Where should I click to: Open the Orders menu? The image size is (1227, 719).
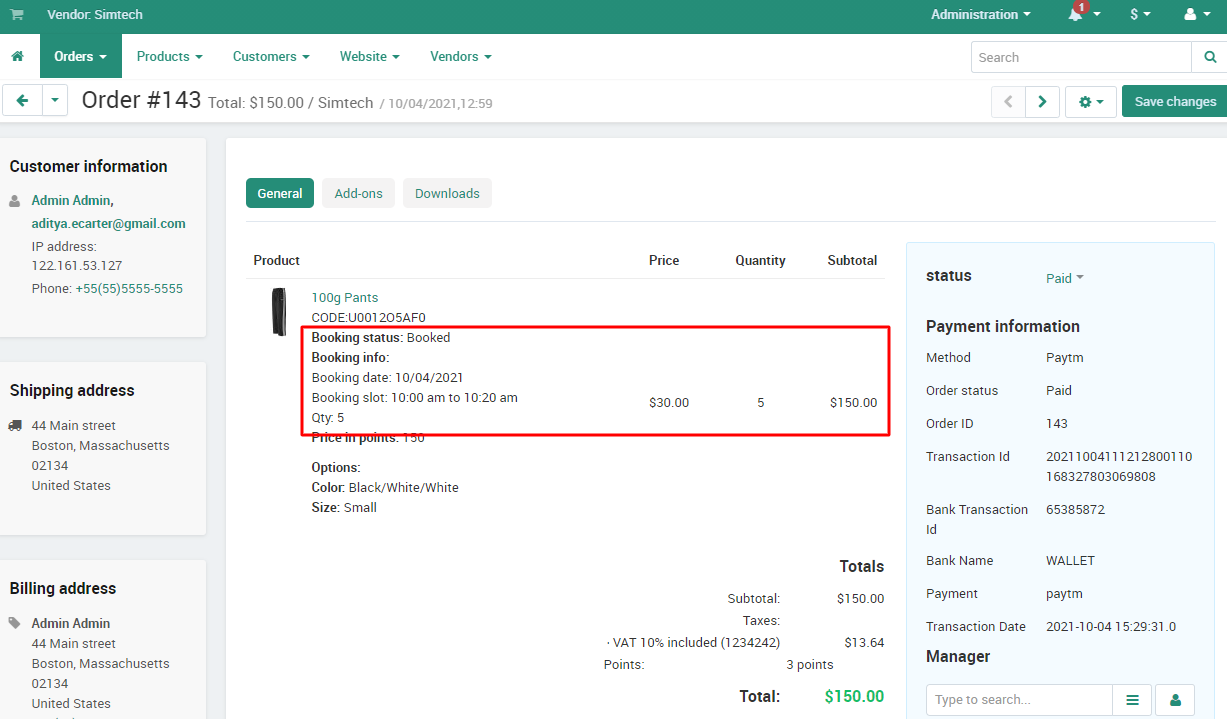[81, 56]
